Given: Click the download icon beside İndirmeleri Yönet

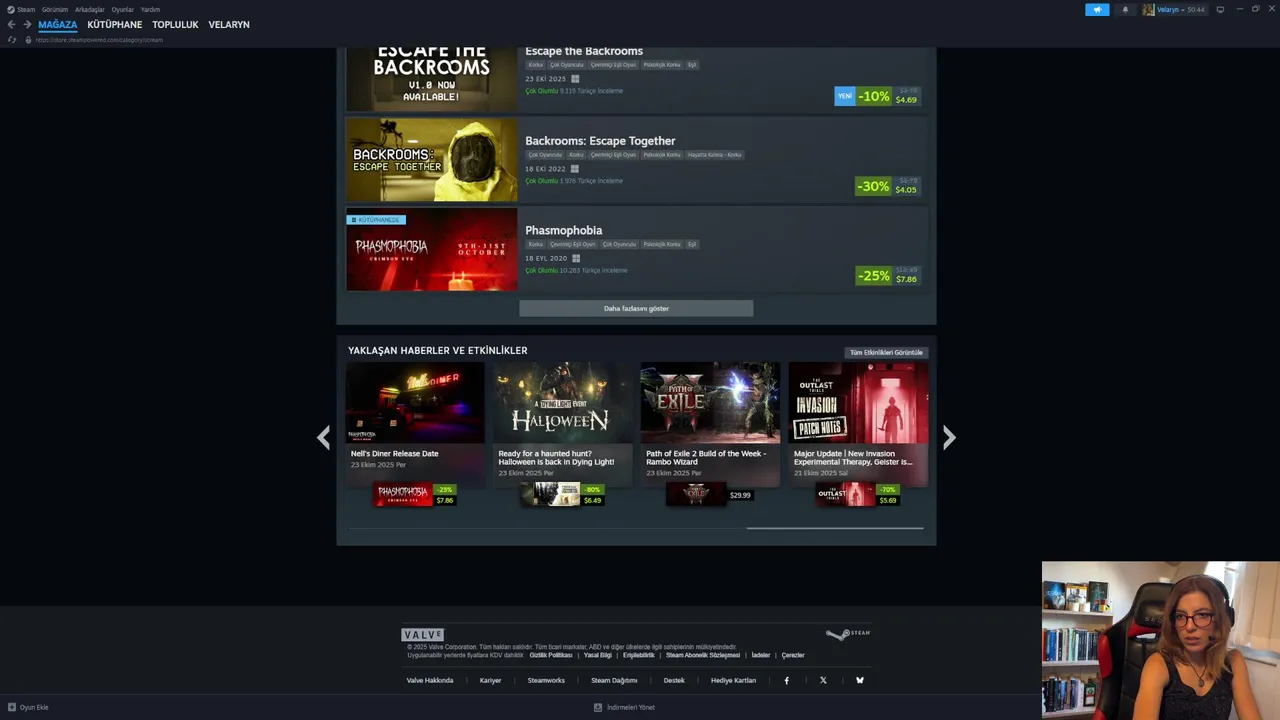Looking at the screenshot, I should pyautogui.click(x=598, y=707).
